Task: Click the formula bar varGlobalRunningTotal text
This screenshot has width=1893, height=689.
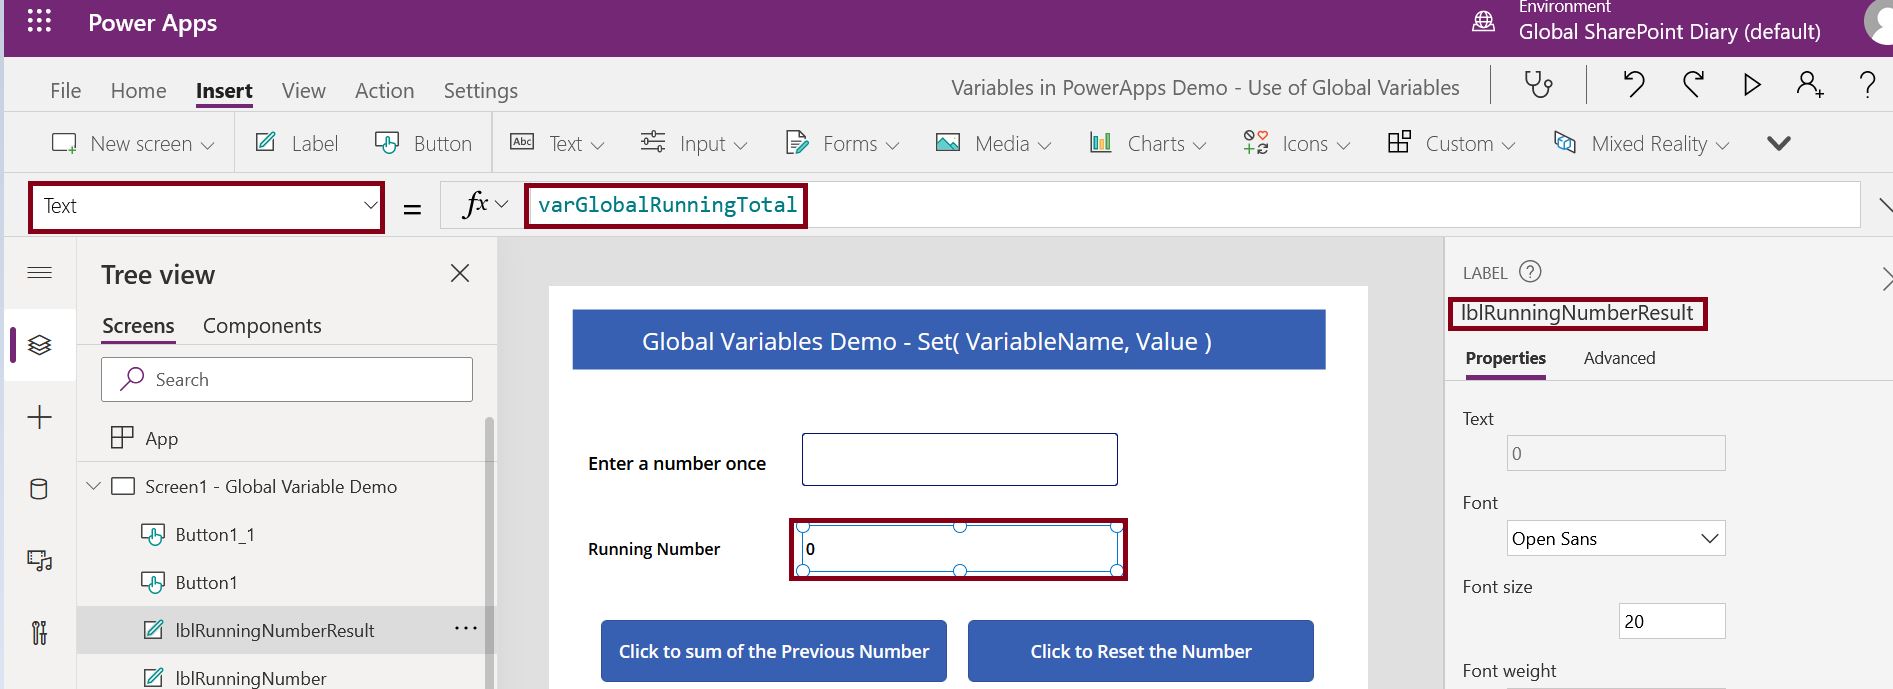Action: click(667, 205)
